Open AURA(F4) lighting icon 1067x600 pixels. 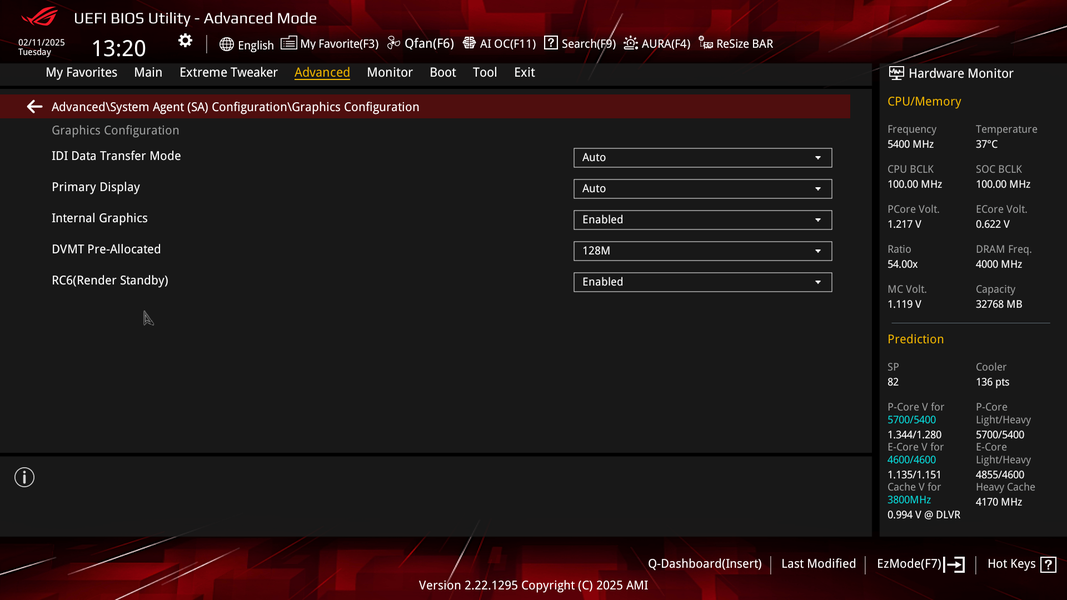click(x=631, y=43)
